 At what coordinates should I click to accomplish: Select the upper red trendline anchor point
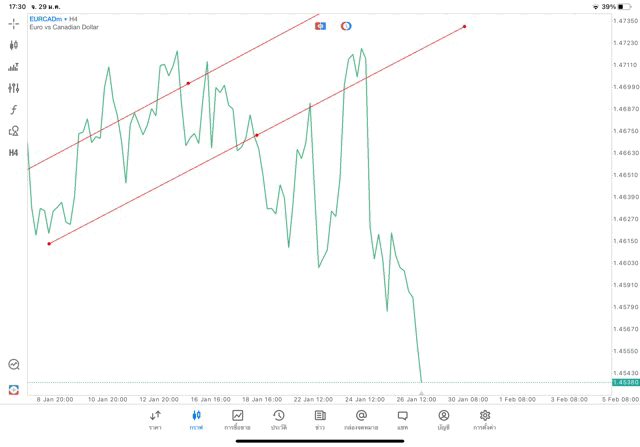coord(188,83)
